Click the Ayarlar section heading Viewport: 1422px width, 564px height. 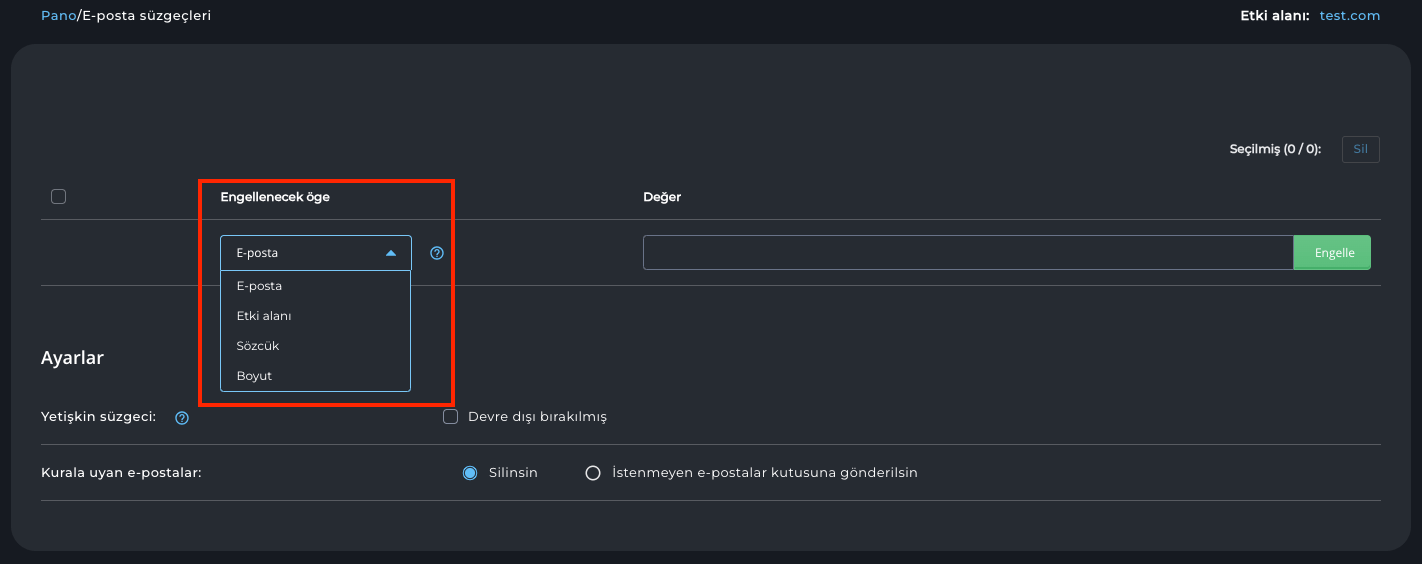click(72, 358)
